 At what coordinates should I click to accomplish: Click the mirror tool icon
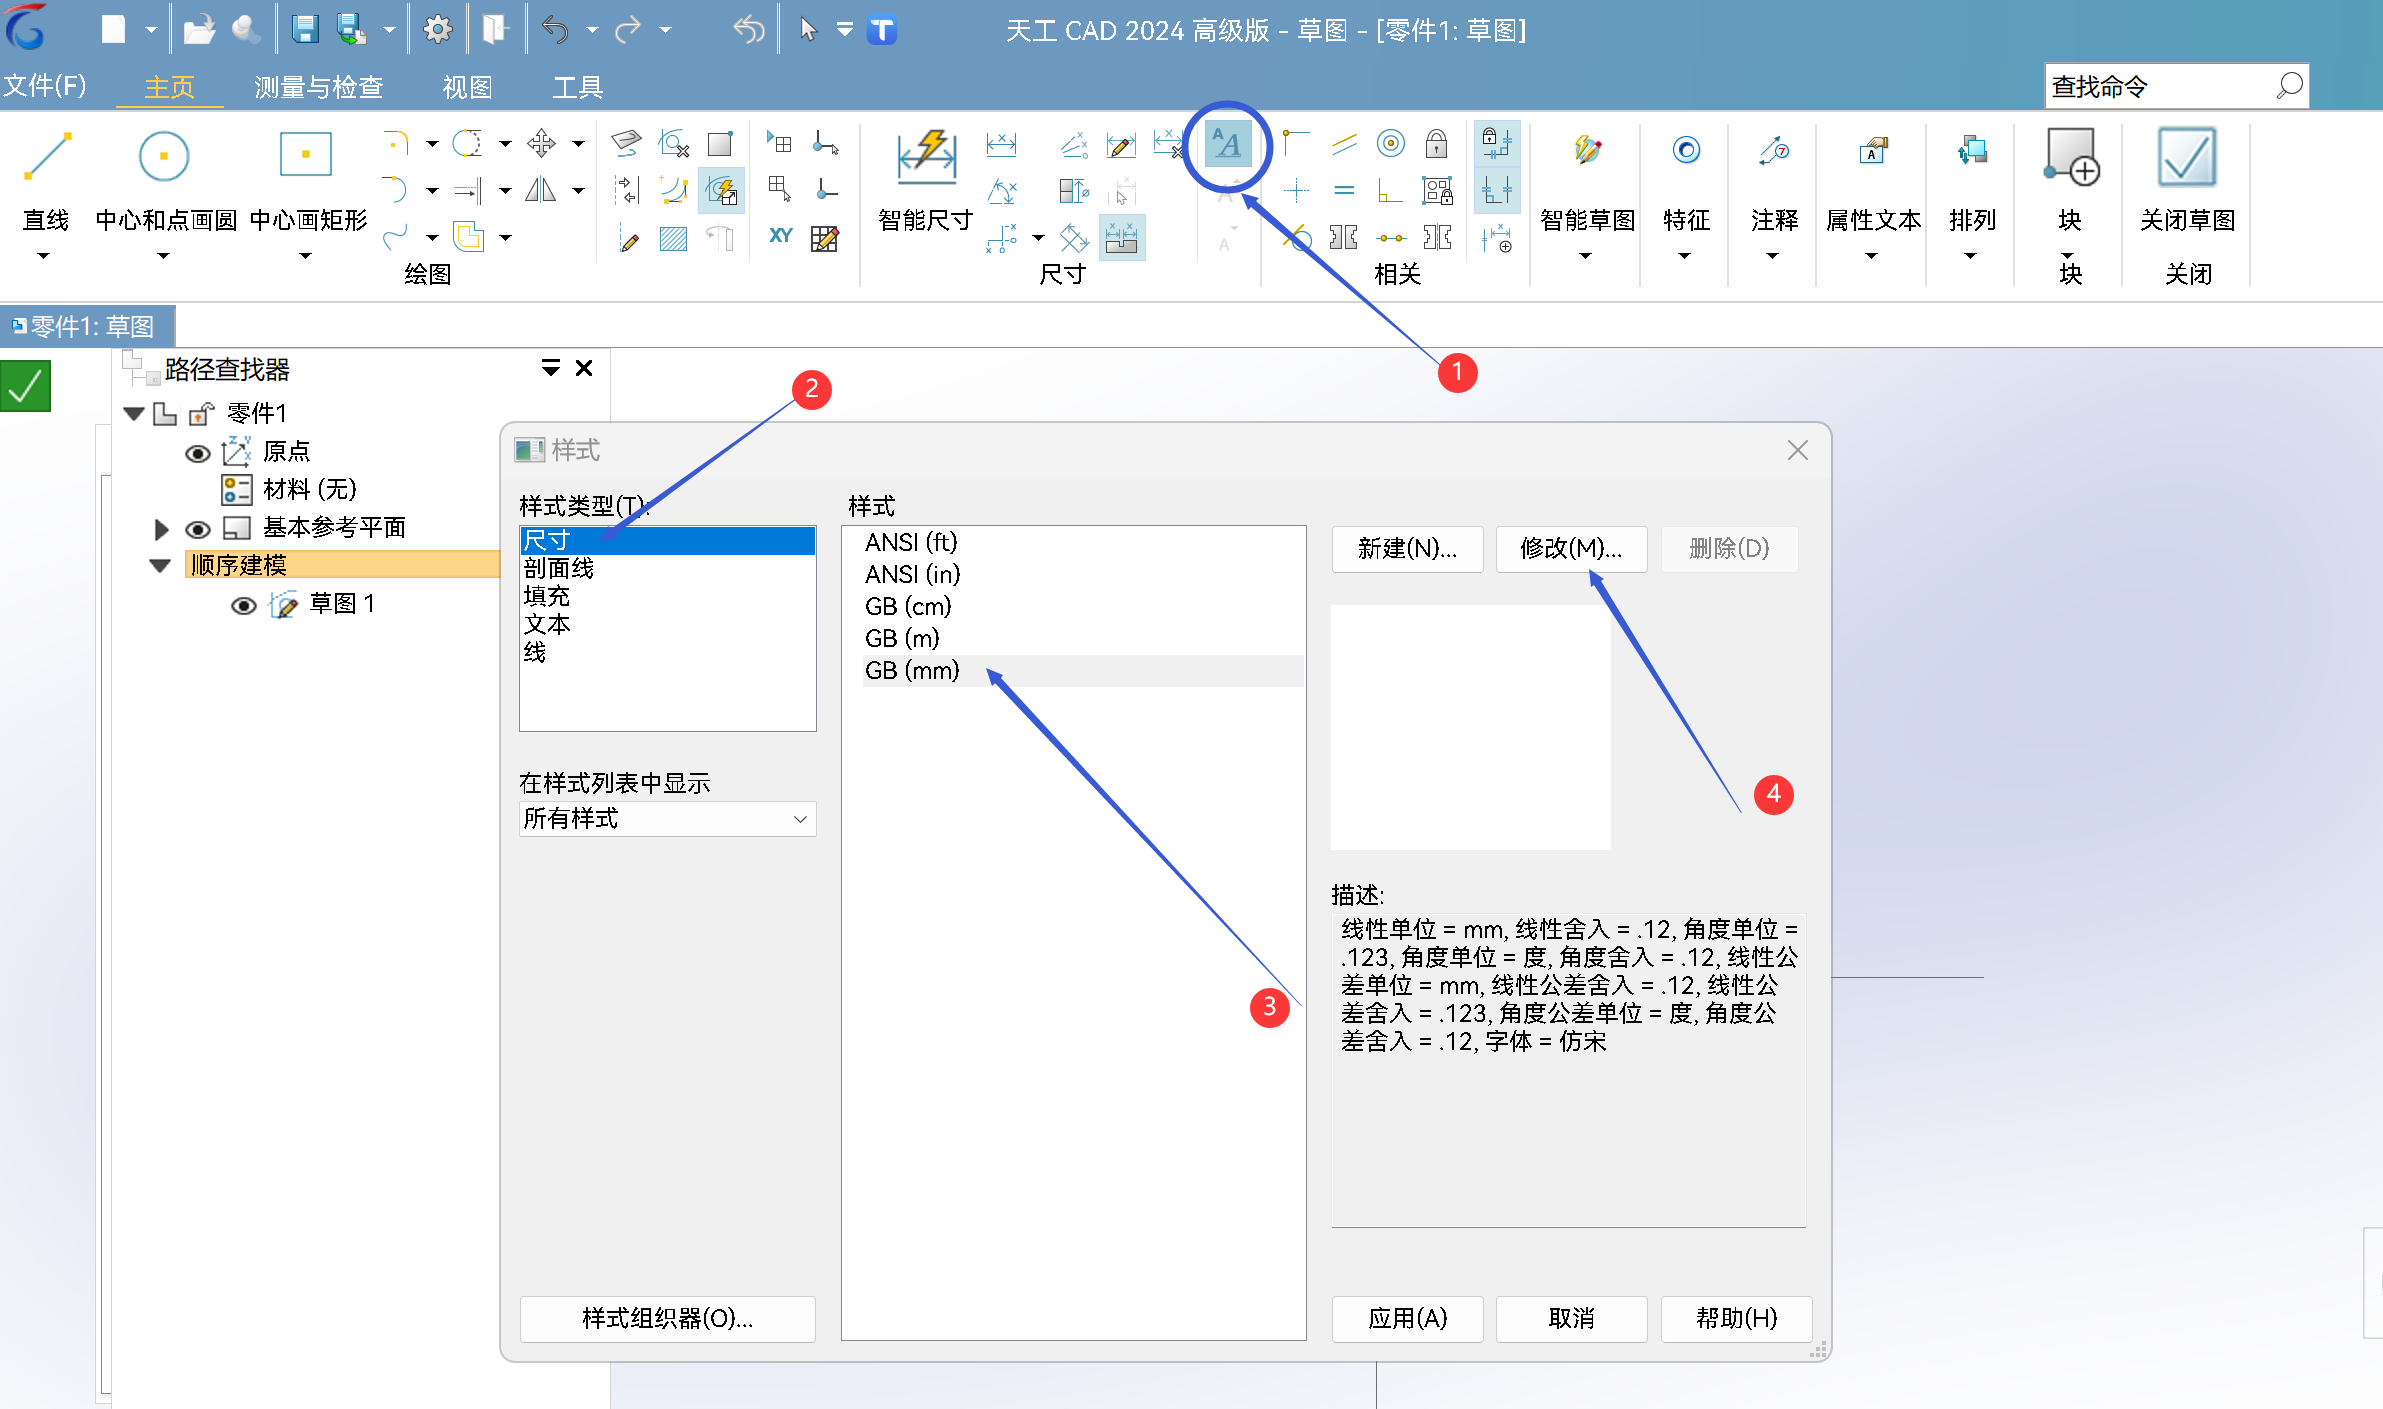pyautogui.click(x=541, y=190)
